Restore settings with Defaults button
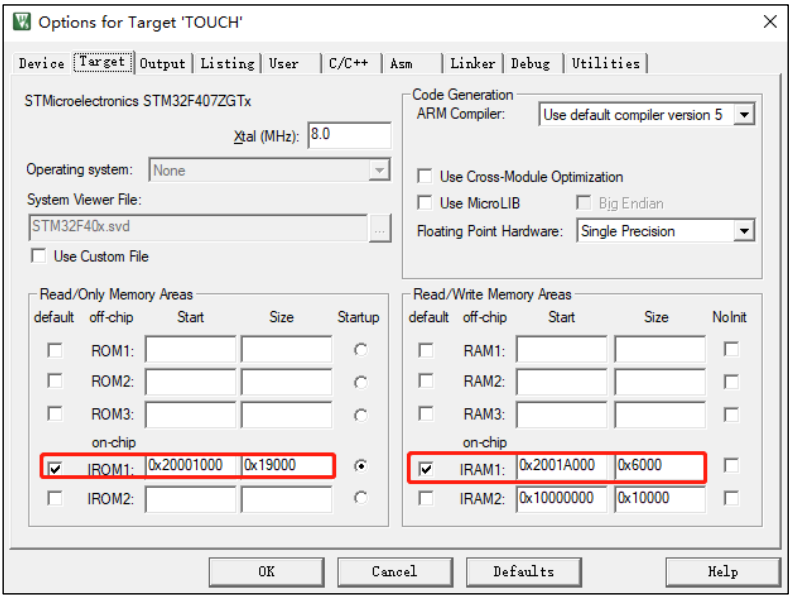The image size is (792, 598). click(523, 572)
